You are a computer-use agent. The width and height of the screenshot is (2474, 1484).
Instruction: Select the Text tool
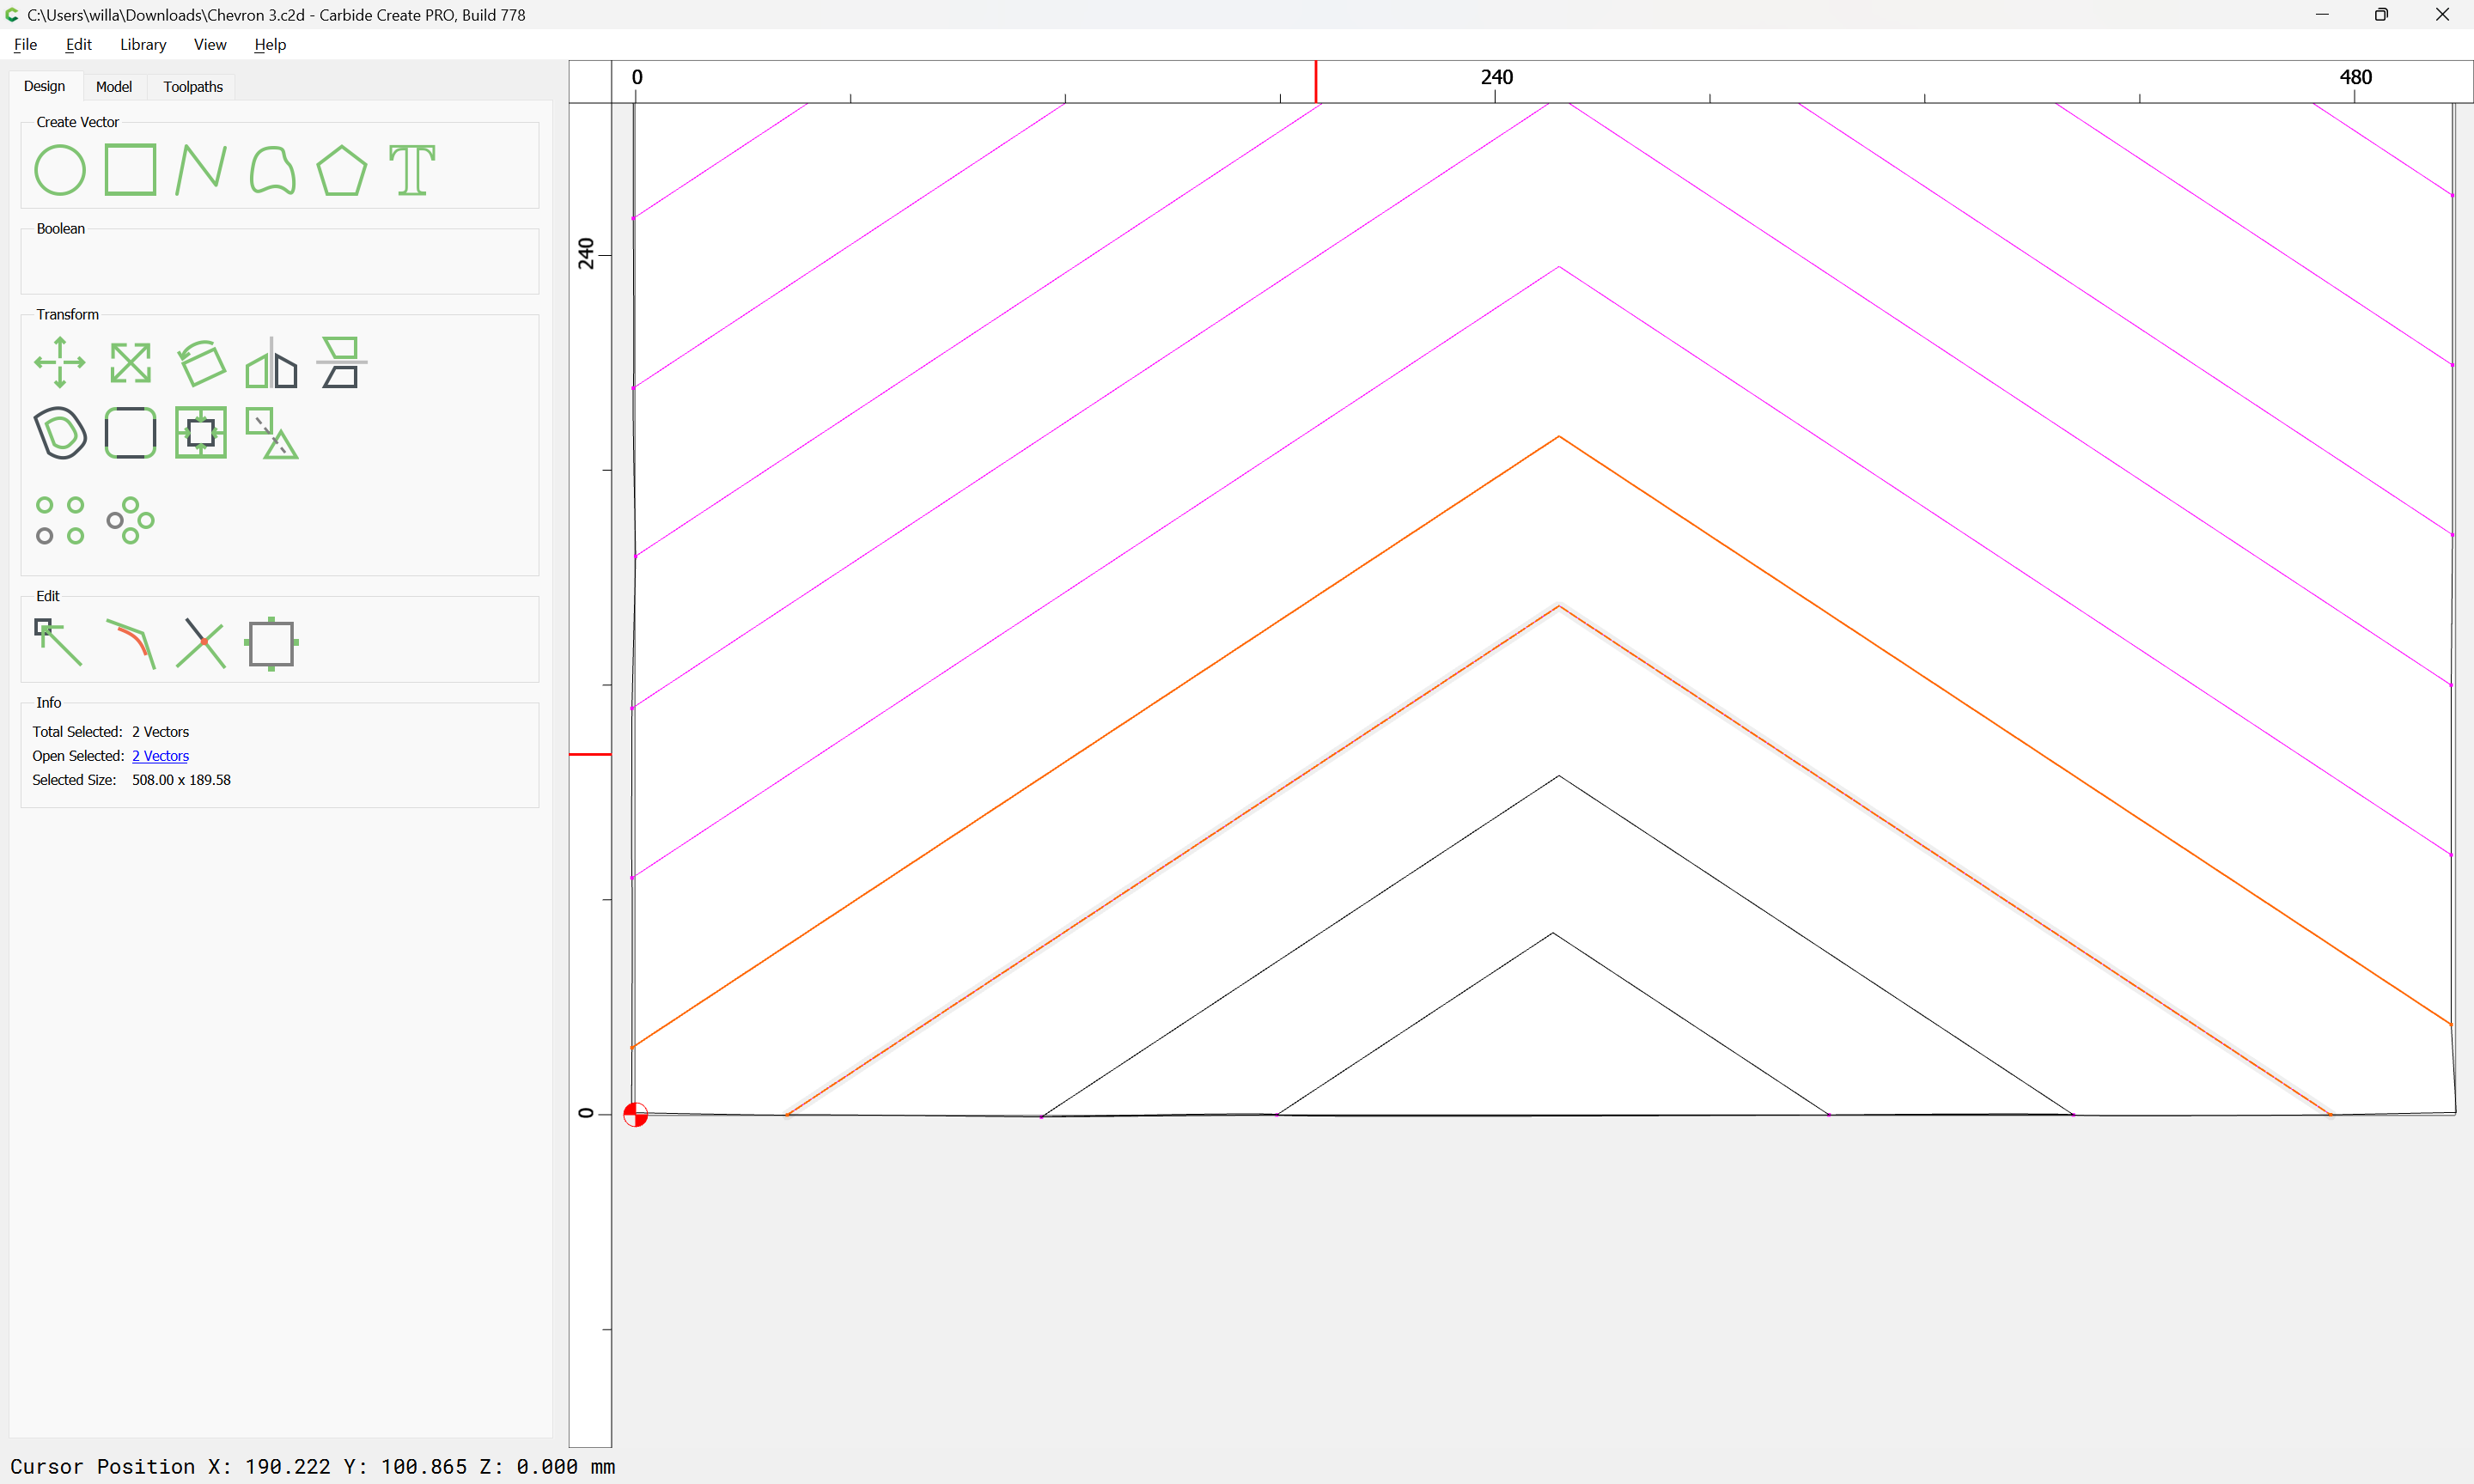pyautogui.click(x=412, y=170)
